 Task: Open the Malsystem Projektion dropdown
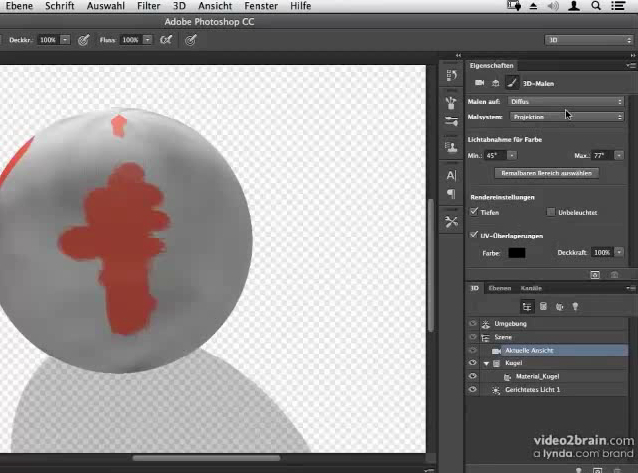(x=565, y=117)
